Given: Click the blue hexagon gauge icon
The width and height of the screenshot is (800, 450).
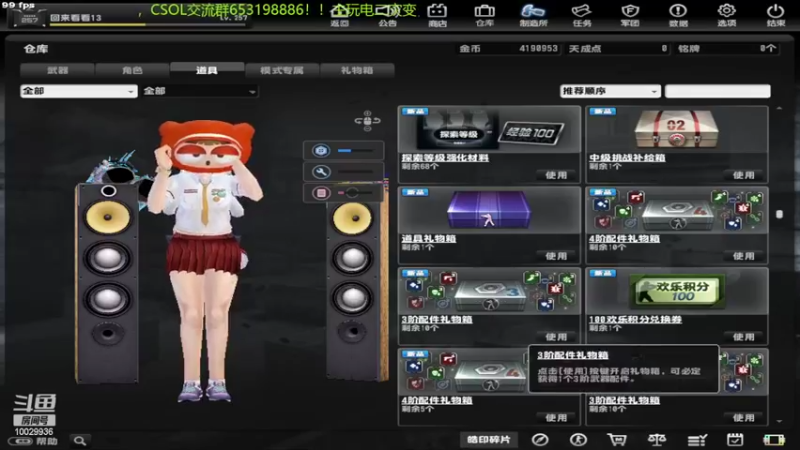Looking at the screenshot, I should point(321,151).
